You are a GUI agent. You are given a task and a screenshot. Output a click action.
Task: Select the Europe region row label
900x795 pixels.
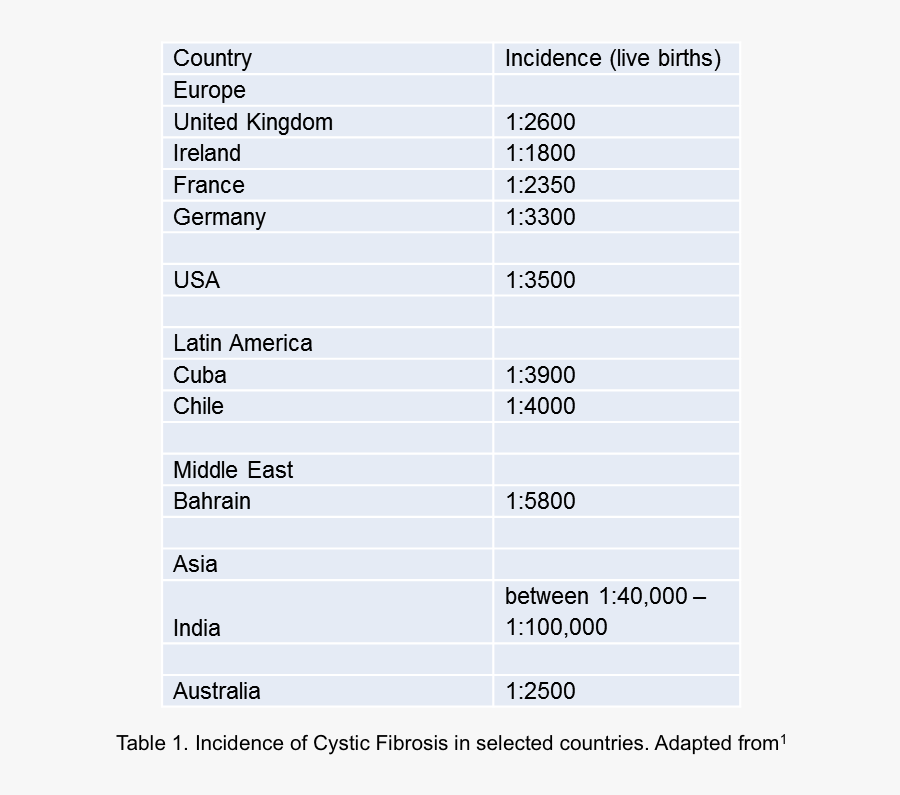[209, 90]
